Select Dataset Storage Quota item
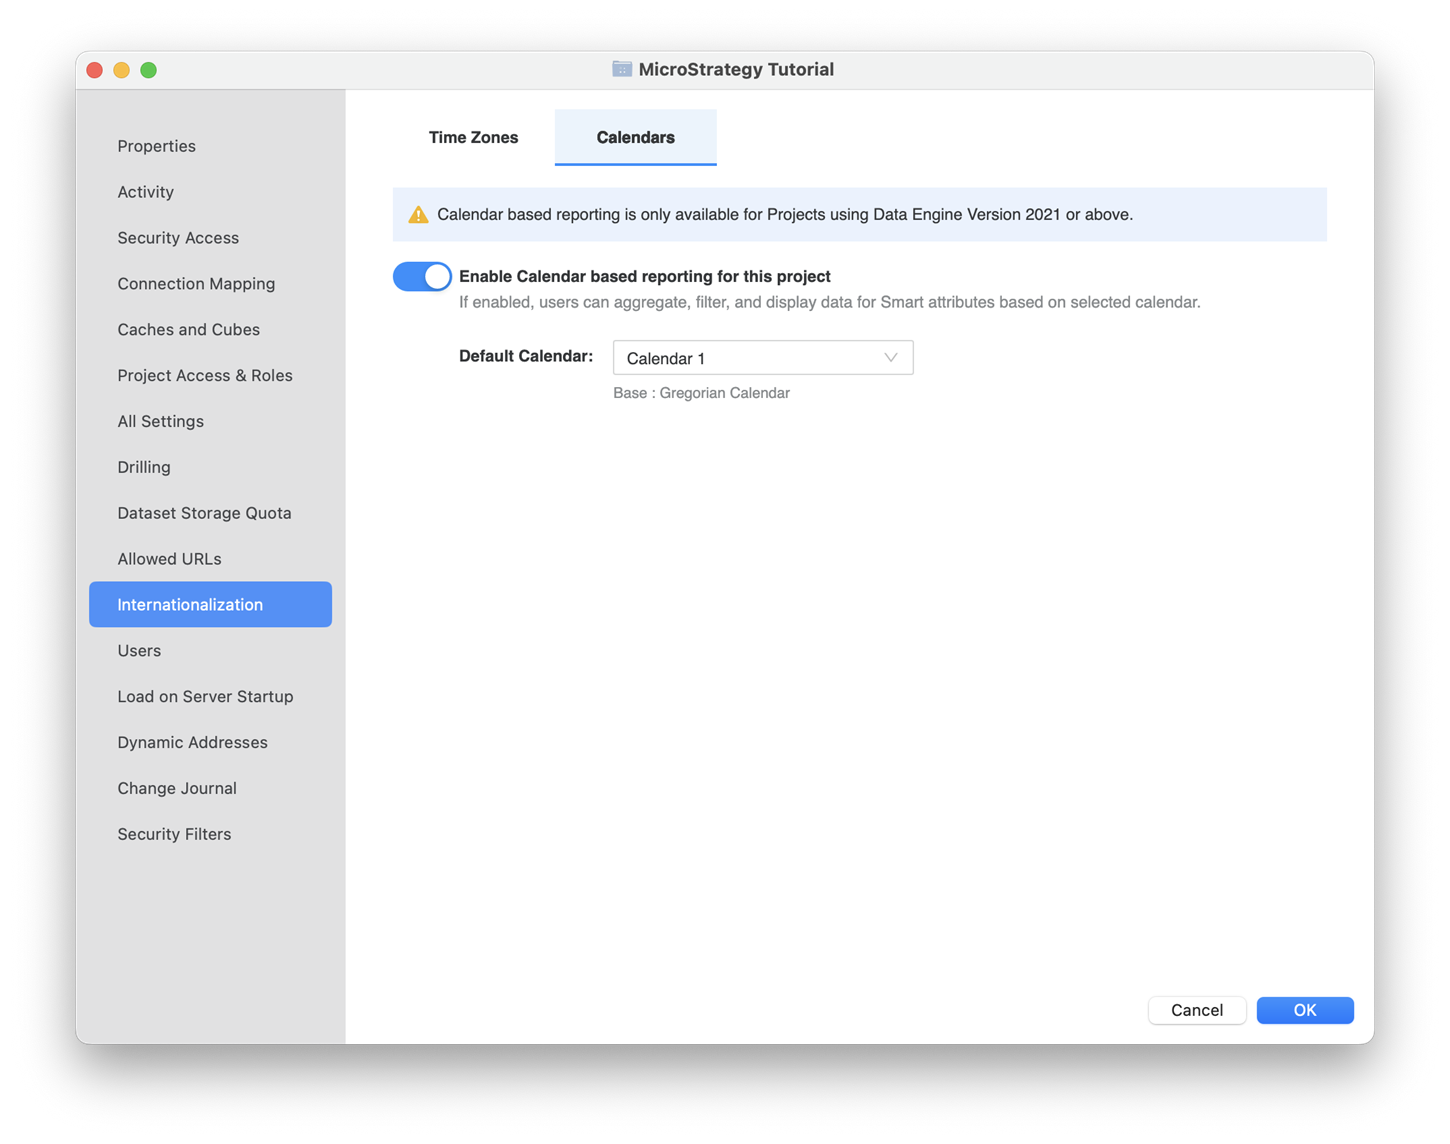Screen dimensions: 1450x1144 (205, 513)
